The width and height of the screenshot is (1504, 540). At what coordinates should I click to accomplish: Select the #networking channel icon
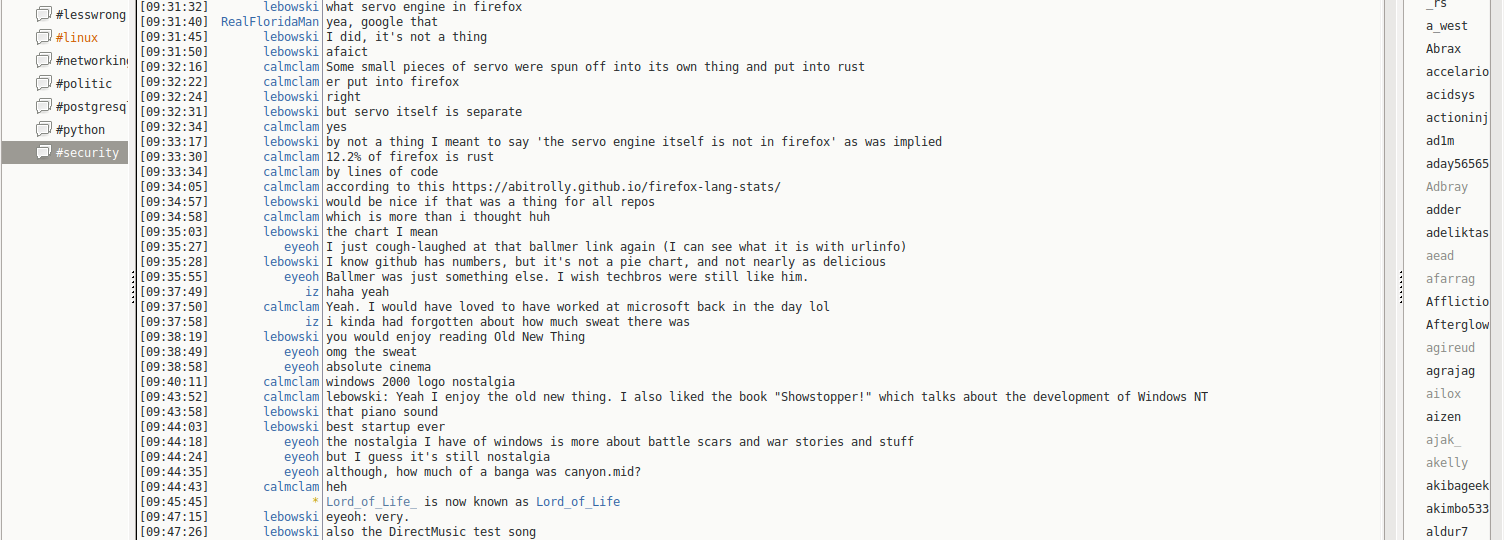[x=43, y=61]
